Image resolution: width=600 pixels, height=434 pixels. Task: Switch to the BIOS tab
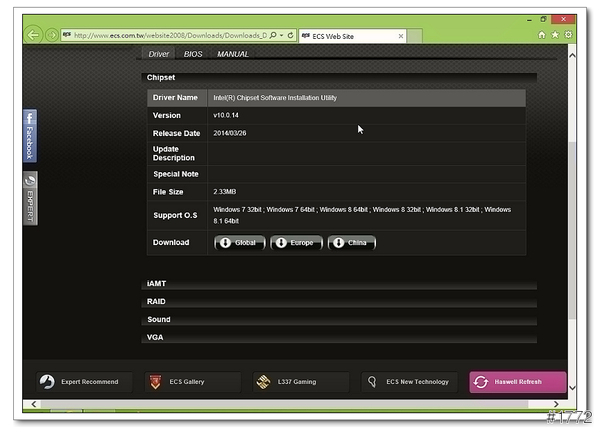click(x=194, y=54)
